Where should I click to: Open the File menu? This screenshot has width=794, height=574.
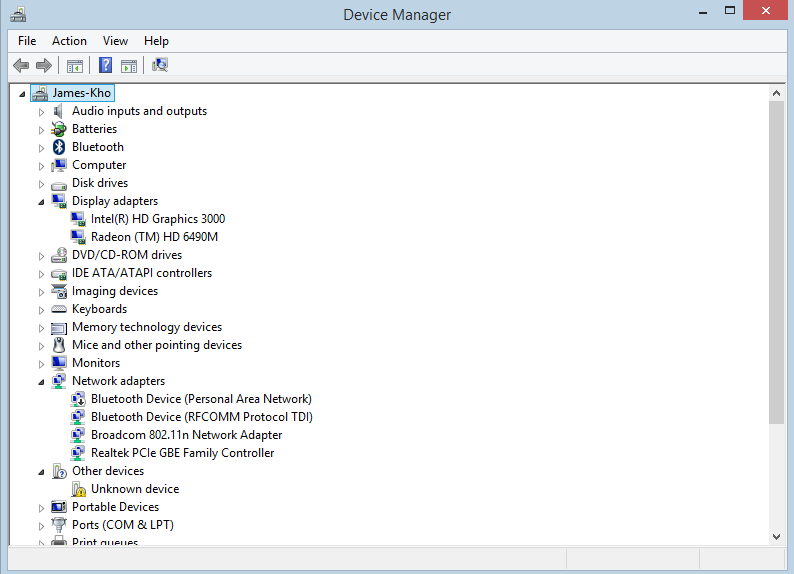27,41
